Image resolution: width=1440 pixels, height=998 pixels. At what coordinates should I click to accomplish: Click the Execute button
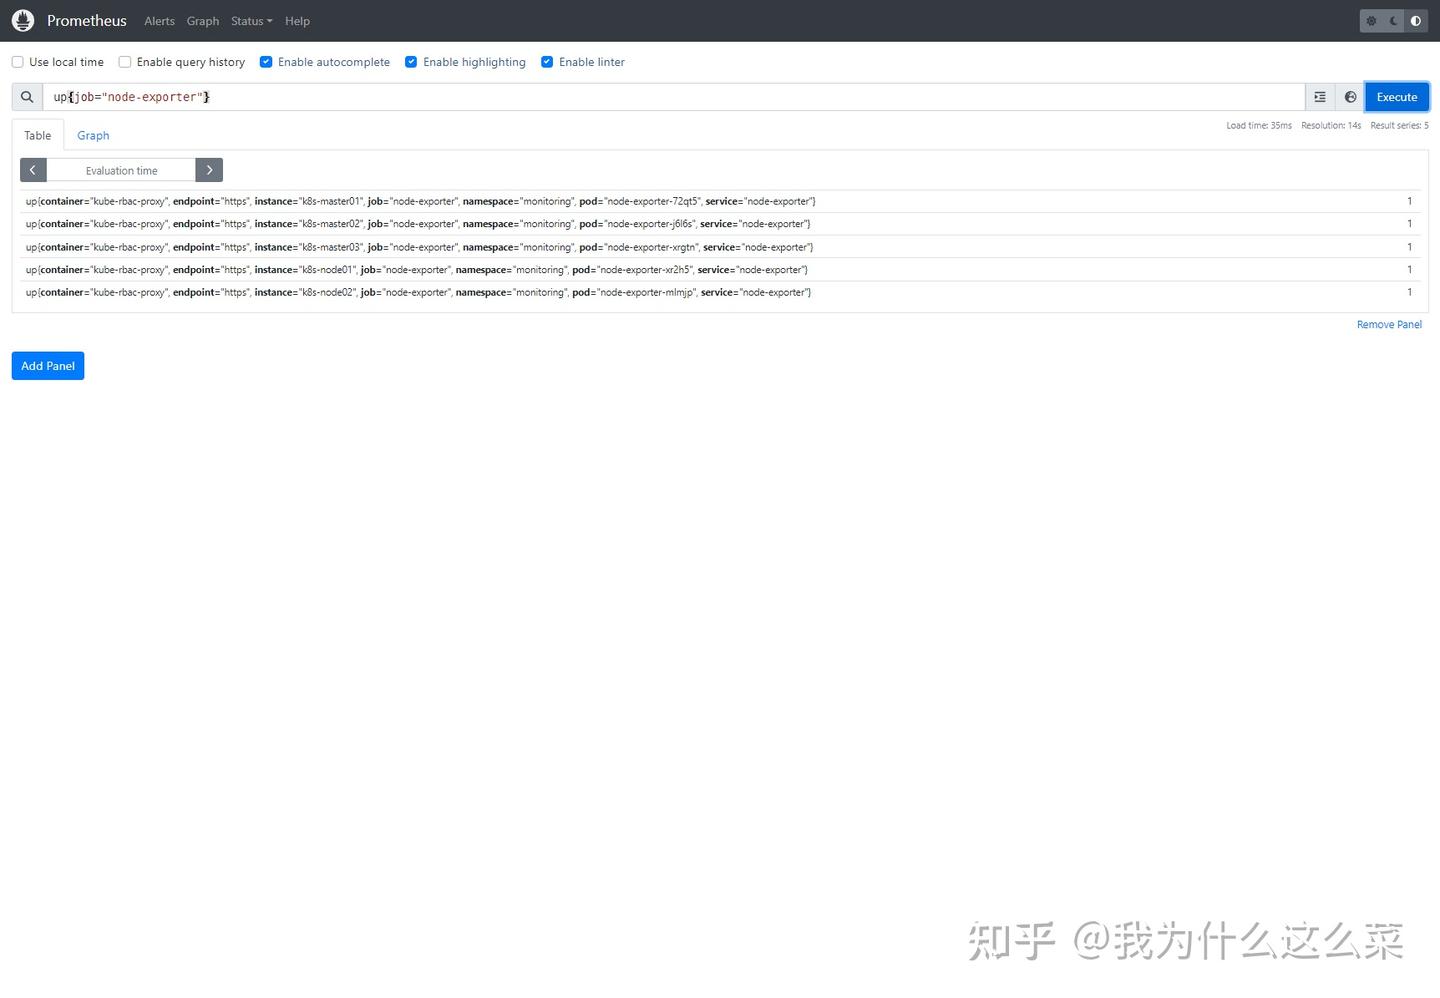(1396, 96)
